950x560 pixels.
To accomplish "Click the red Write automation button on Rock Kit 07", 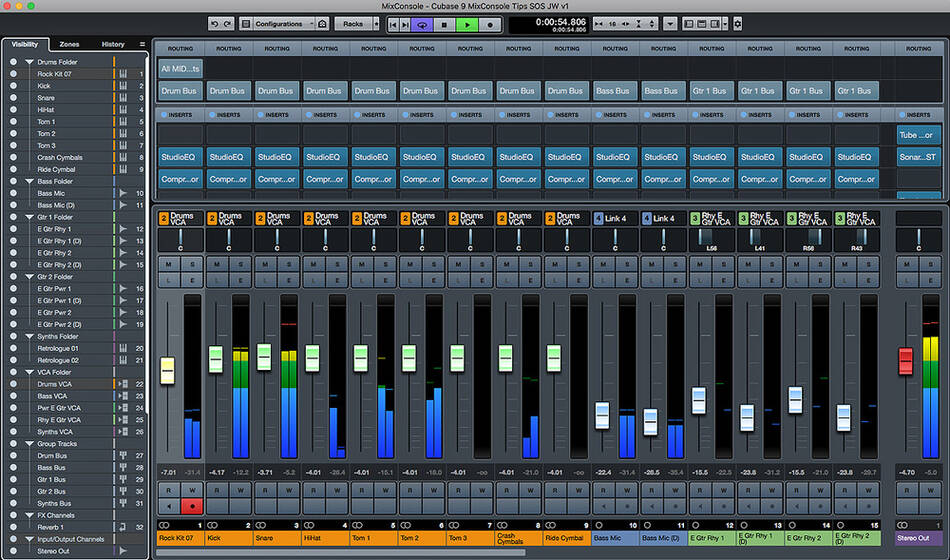I will (x=192, y=505).
